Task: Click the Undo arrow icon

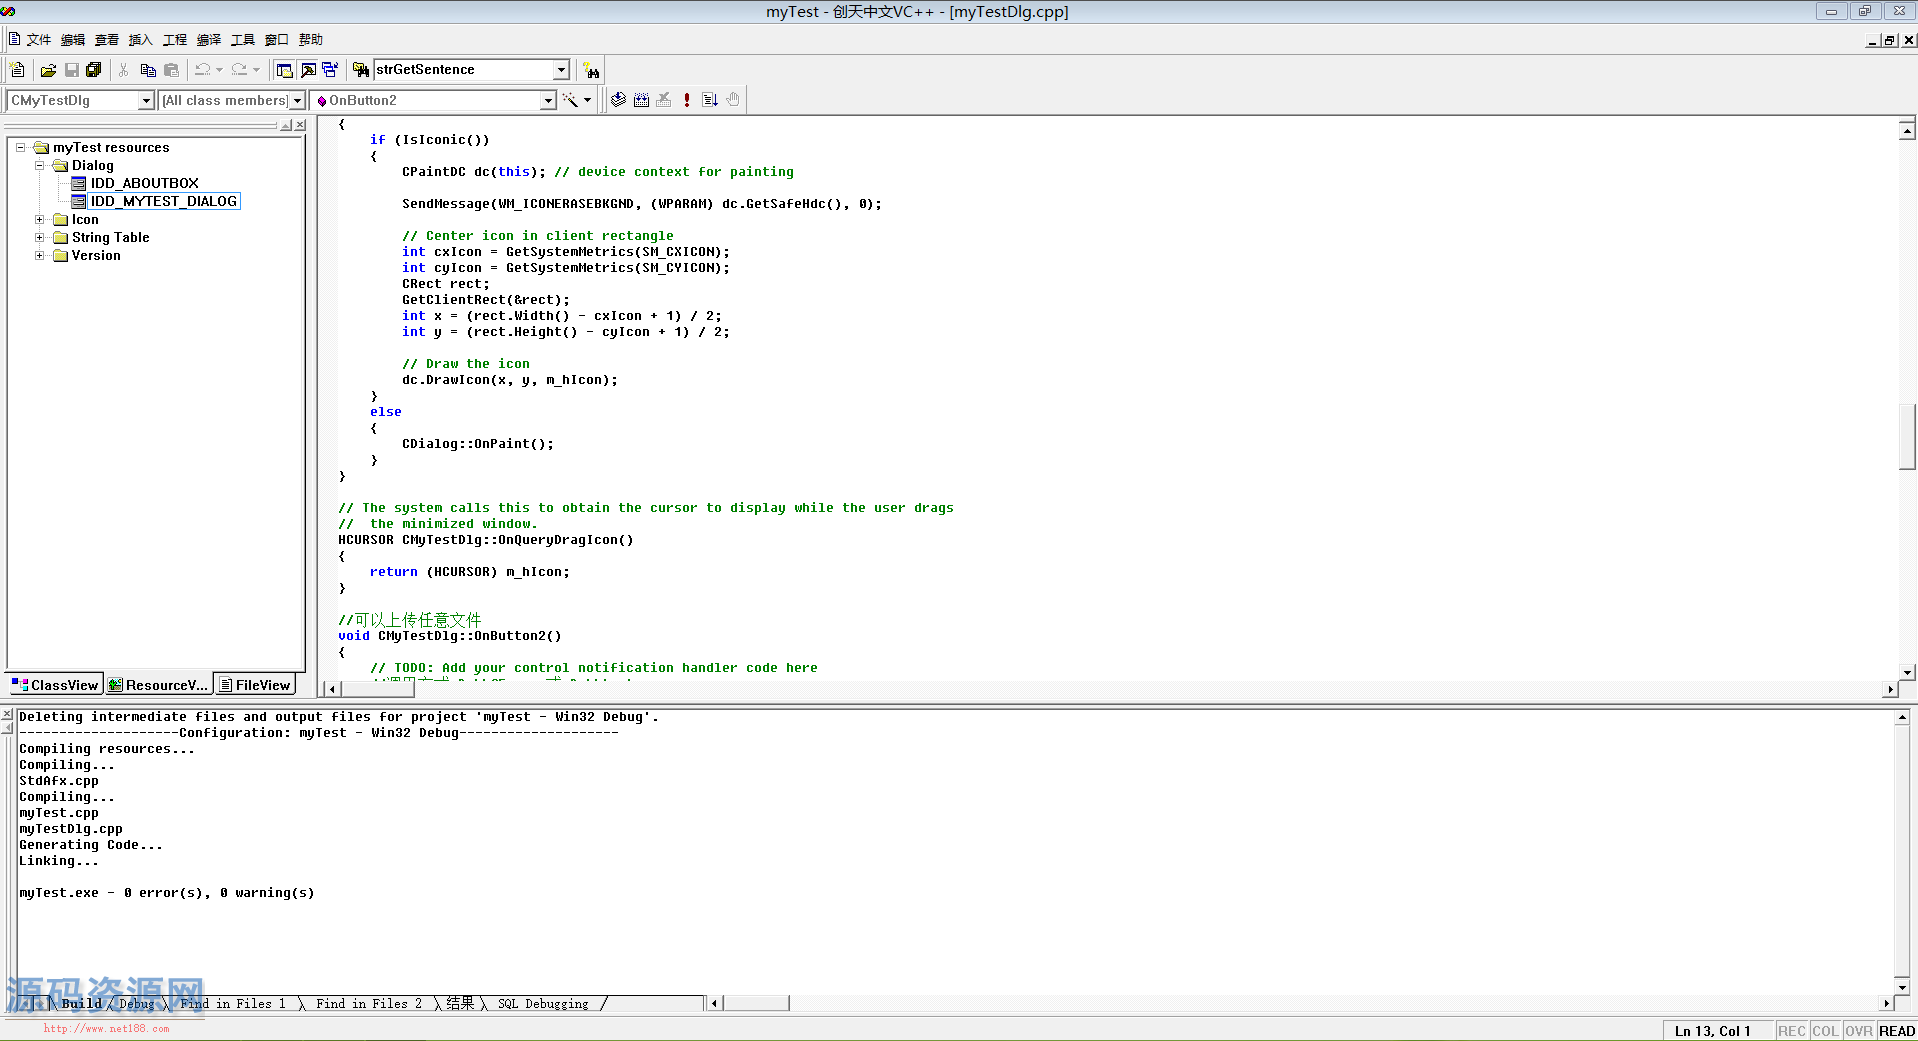Action: (x=203, y=70)
